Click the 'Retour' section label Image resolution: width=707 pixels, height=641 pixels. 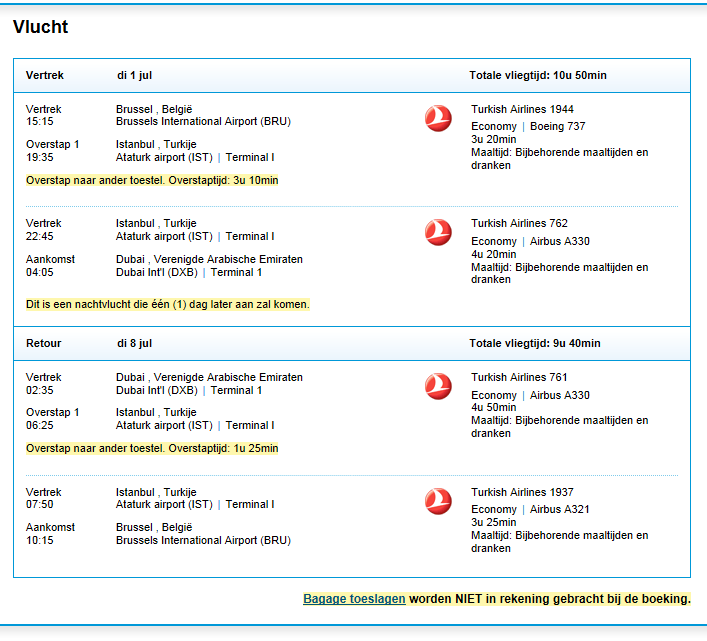43,343
